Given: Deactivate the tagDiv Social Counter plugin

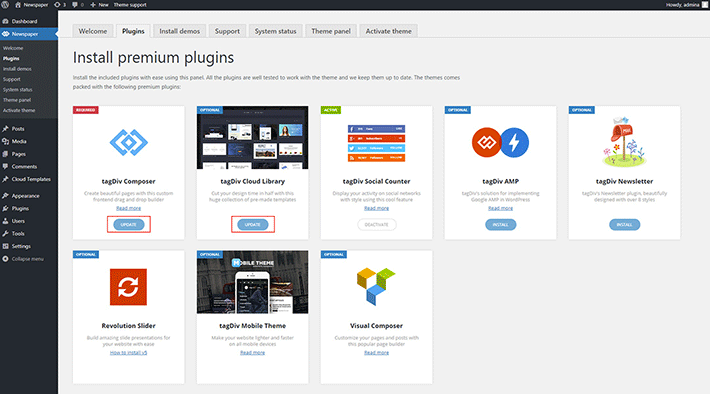Looking at the screenshot, I should point(377,225).
